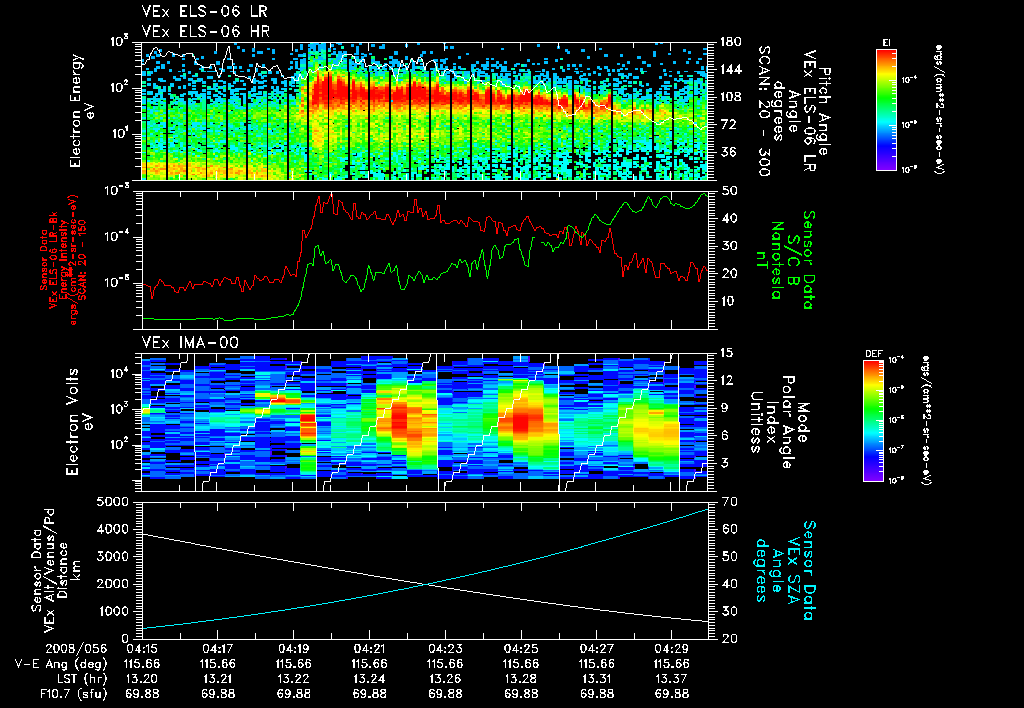Click the DEF rainbow color bar
1024x708 pixels.
point(873,421)
